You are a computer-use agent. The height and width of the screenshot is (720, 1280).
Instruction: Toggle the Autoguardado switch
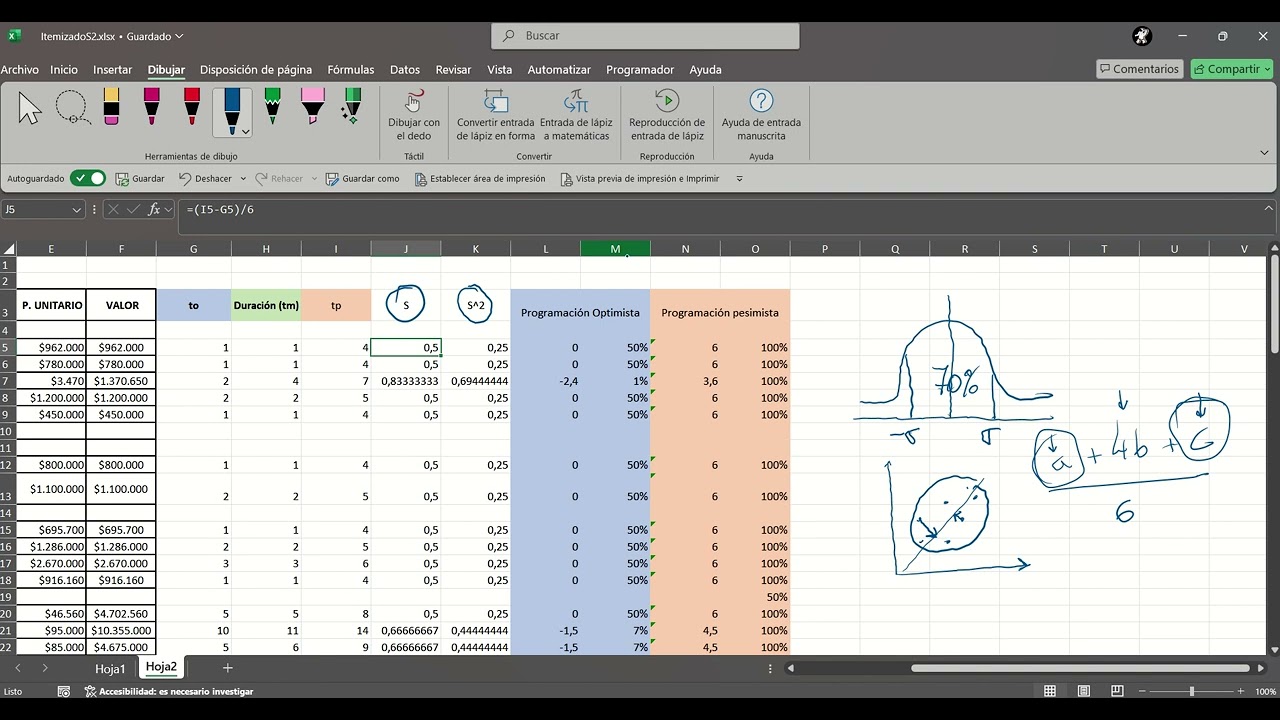[88, 178]
